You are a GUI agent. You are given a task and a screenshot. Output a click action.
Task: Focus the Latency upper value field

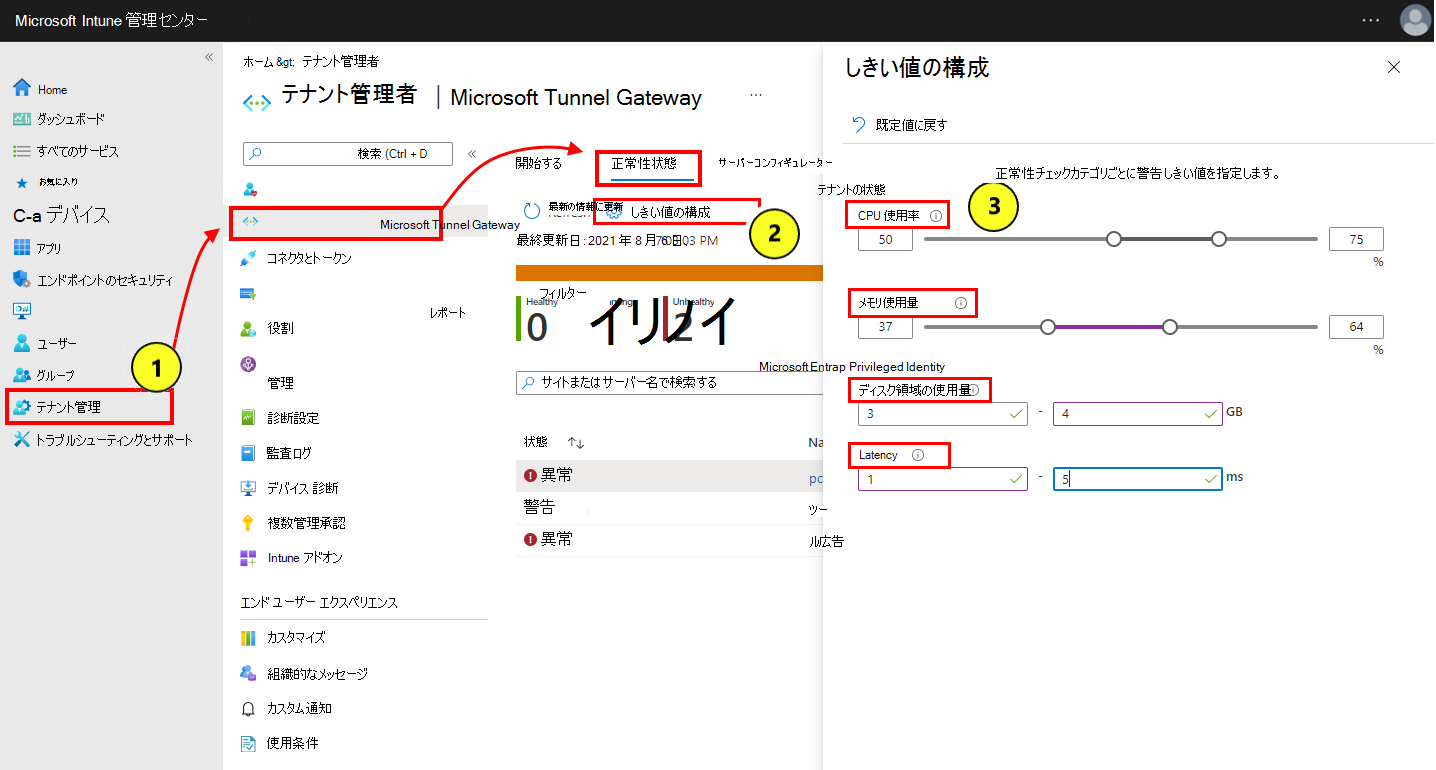[x=1138, y=479]
